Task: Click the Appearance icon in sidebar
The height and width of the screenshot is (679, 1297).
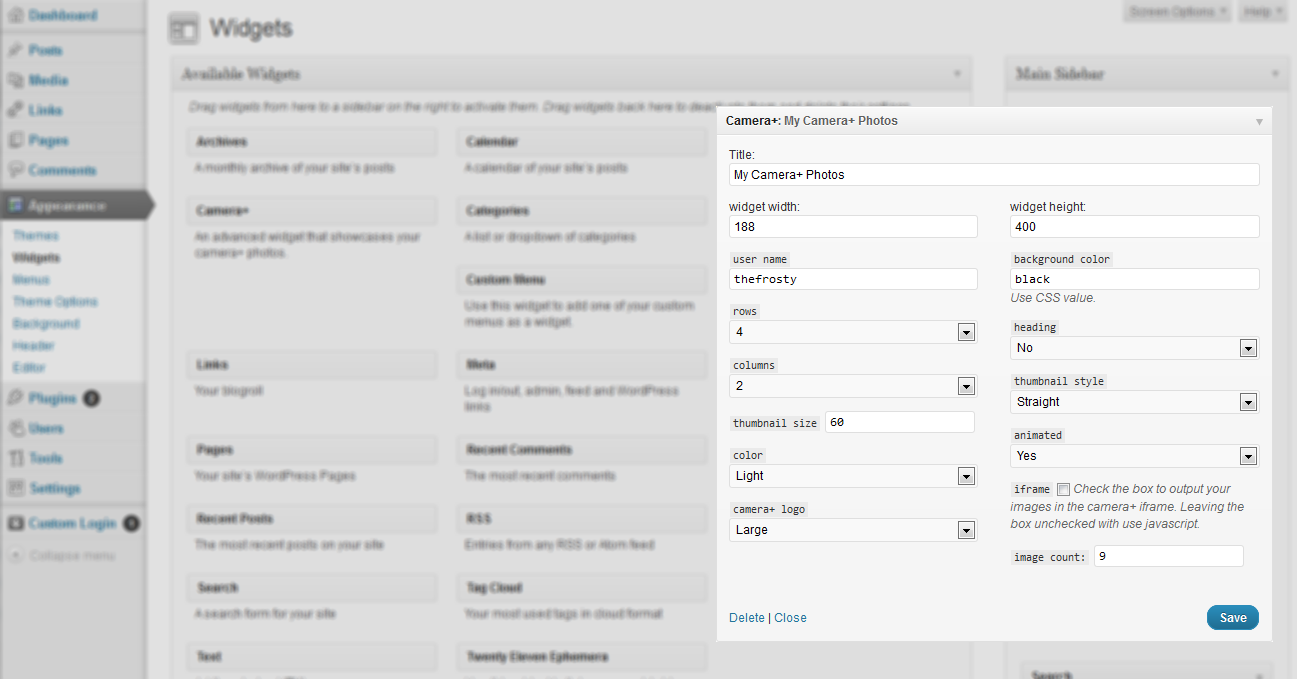Action: [x=16, y=205]
